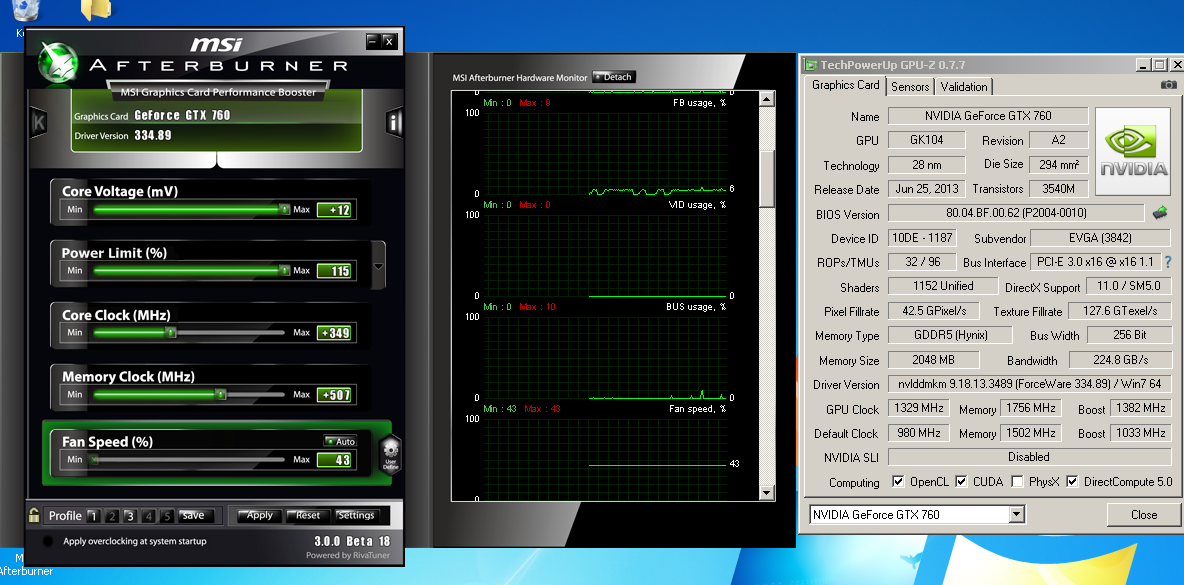The height and width of the screenshot is (585, 1184).
Task: Toggle the profile lock padlock icon
Action: (34, 516)
